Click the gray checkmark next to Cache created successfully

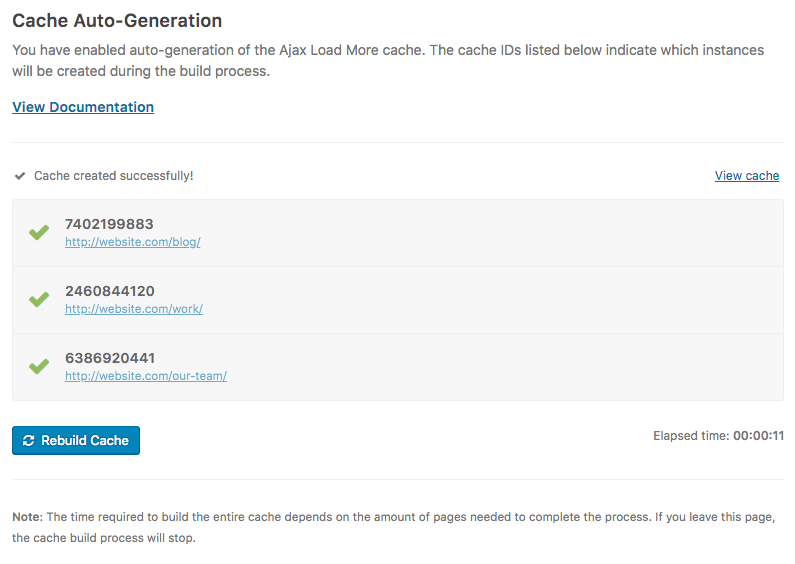(x=20, y=176)
